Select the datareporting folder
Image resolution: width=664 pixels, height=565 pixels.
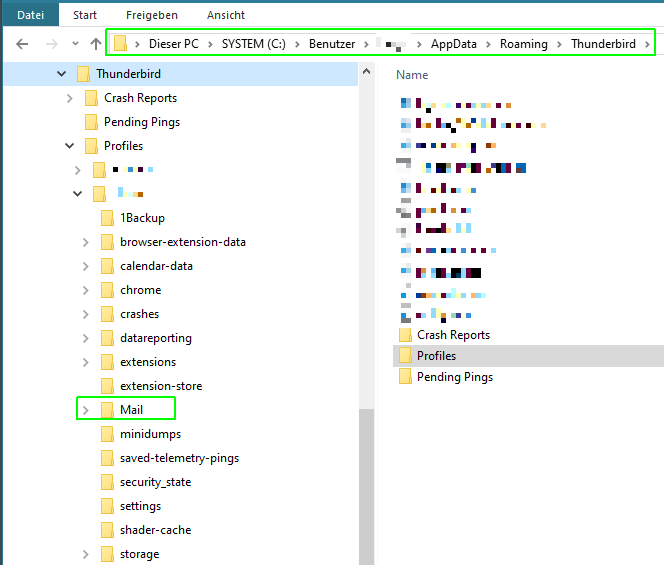tap(156, 338)
